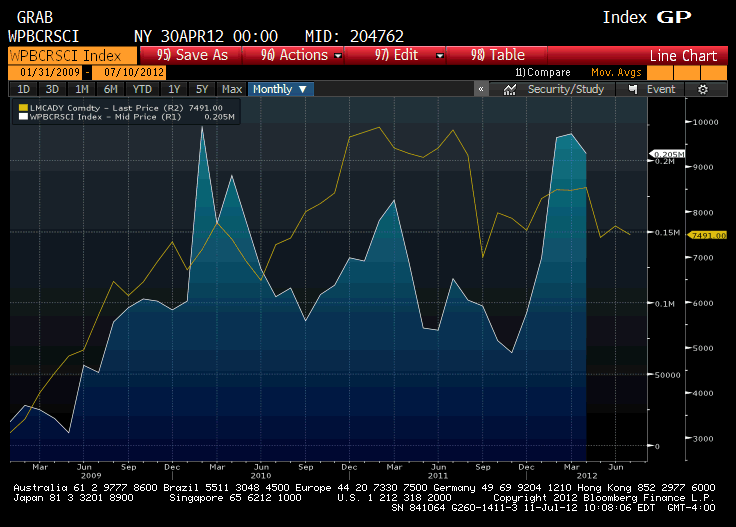Select the YTD range tab
The width and height of the screenshot is (736, 527).
[x=142, y=89]
